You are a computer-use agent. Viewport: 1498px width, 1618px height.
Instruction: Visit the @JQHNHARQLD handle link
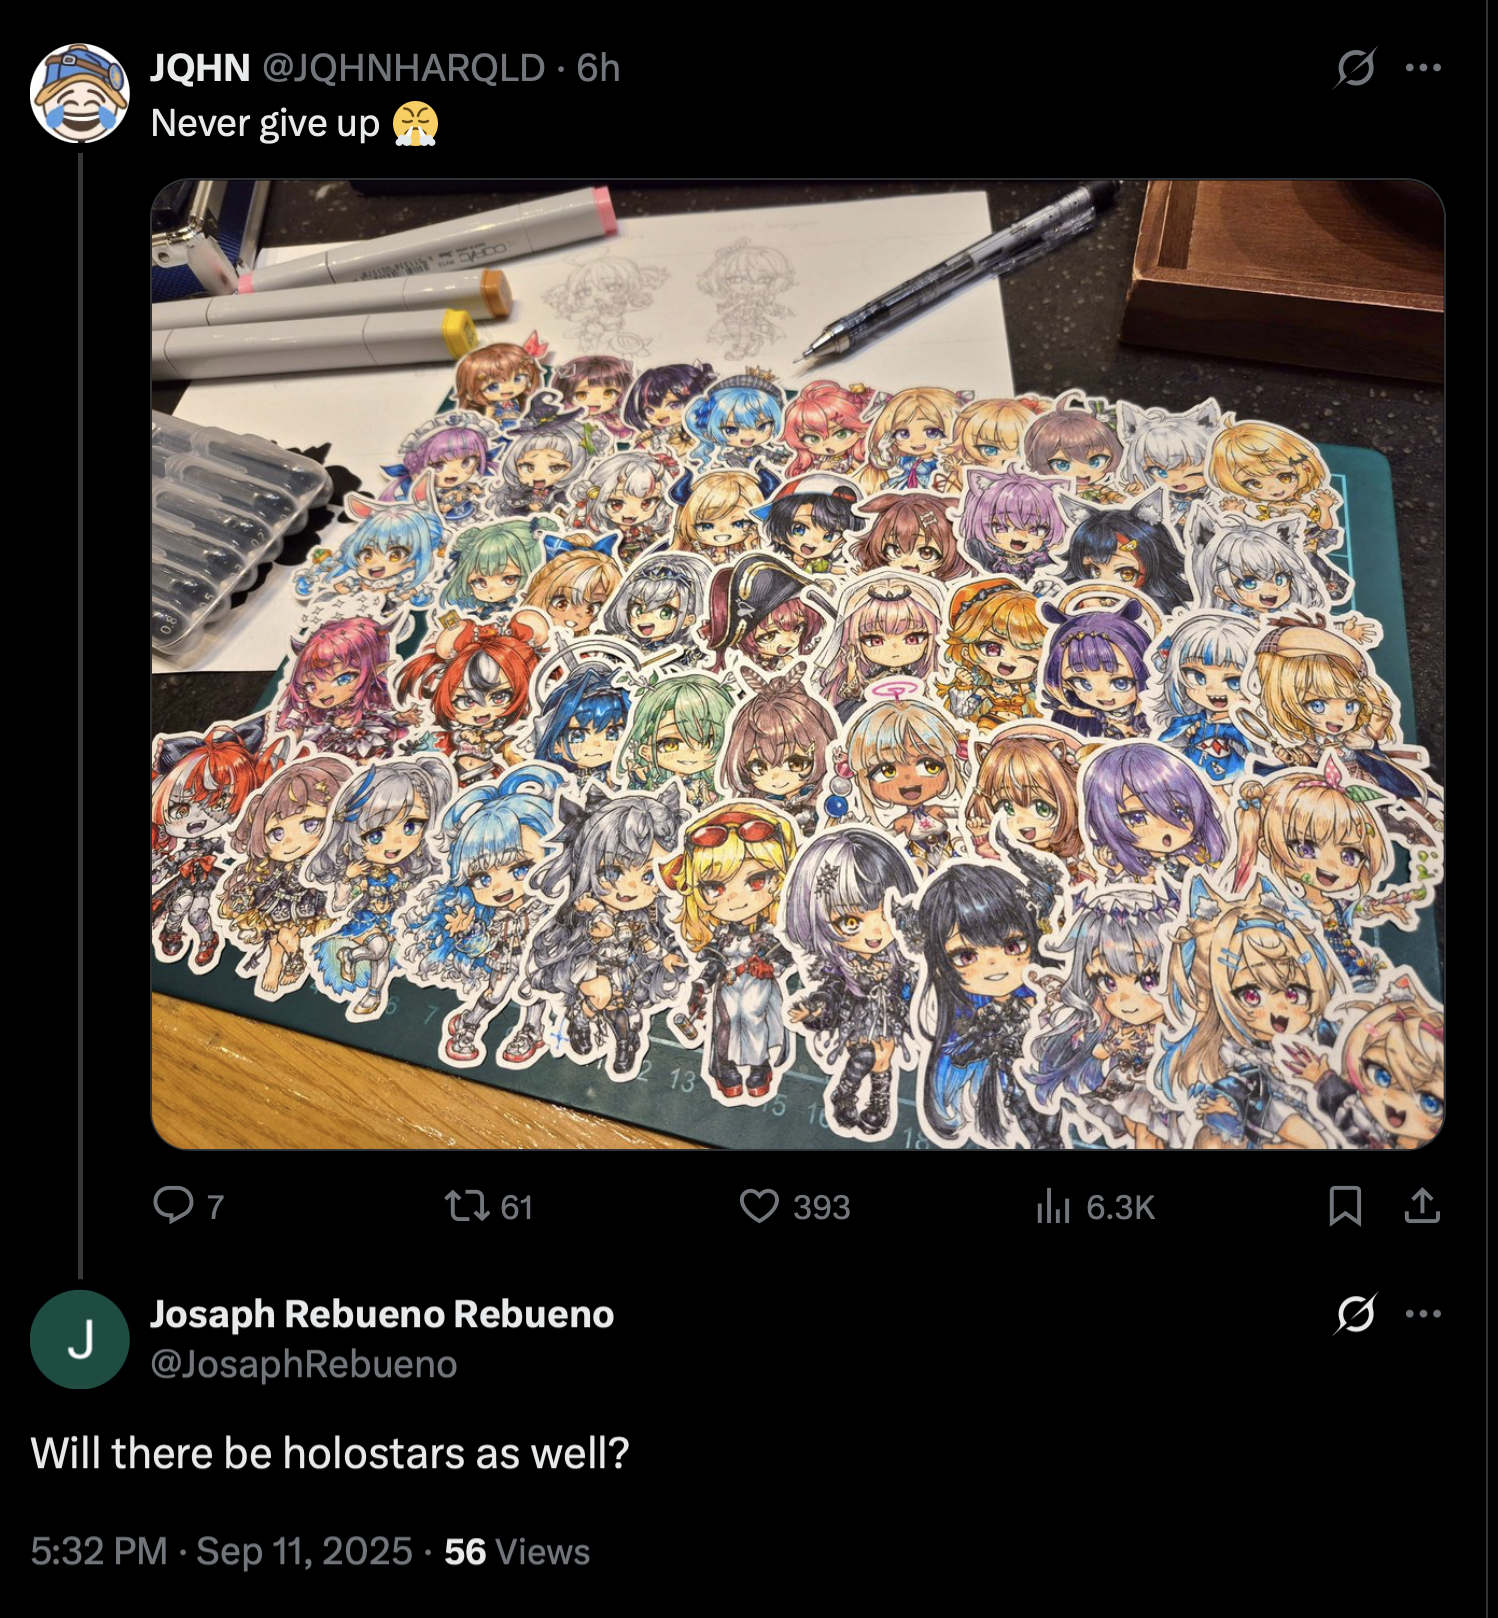coord(404,68)
